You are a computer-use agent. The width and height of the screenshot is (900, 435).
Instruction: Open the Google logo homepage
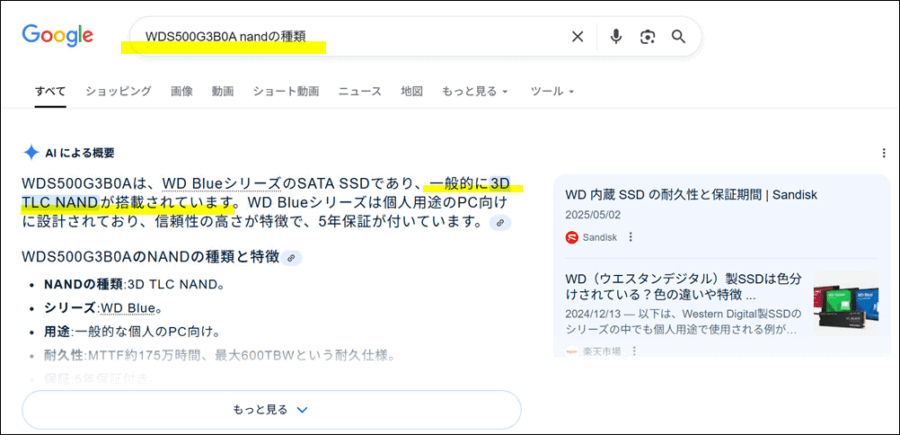tap(57, 36)
